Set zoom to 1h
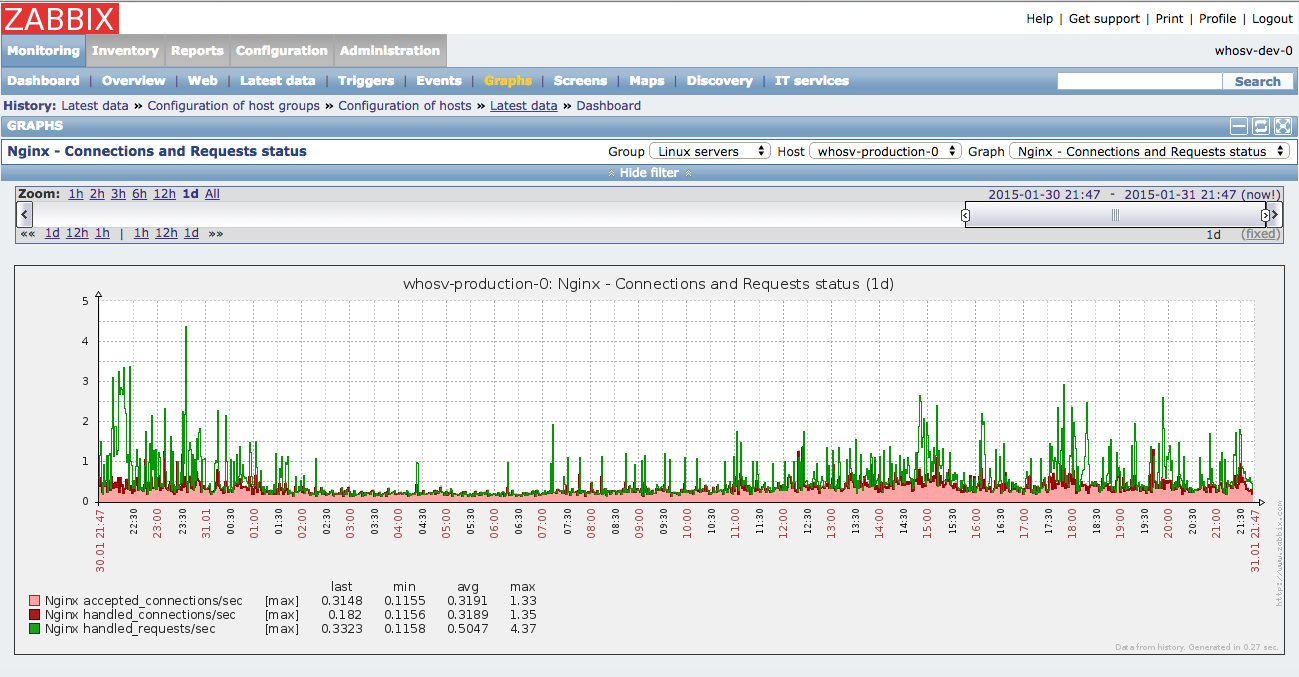This screenshot has height=677, width=1299. pyautogui.click(x=76, y=194)
